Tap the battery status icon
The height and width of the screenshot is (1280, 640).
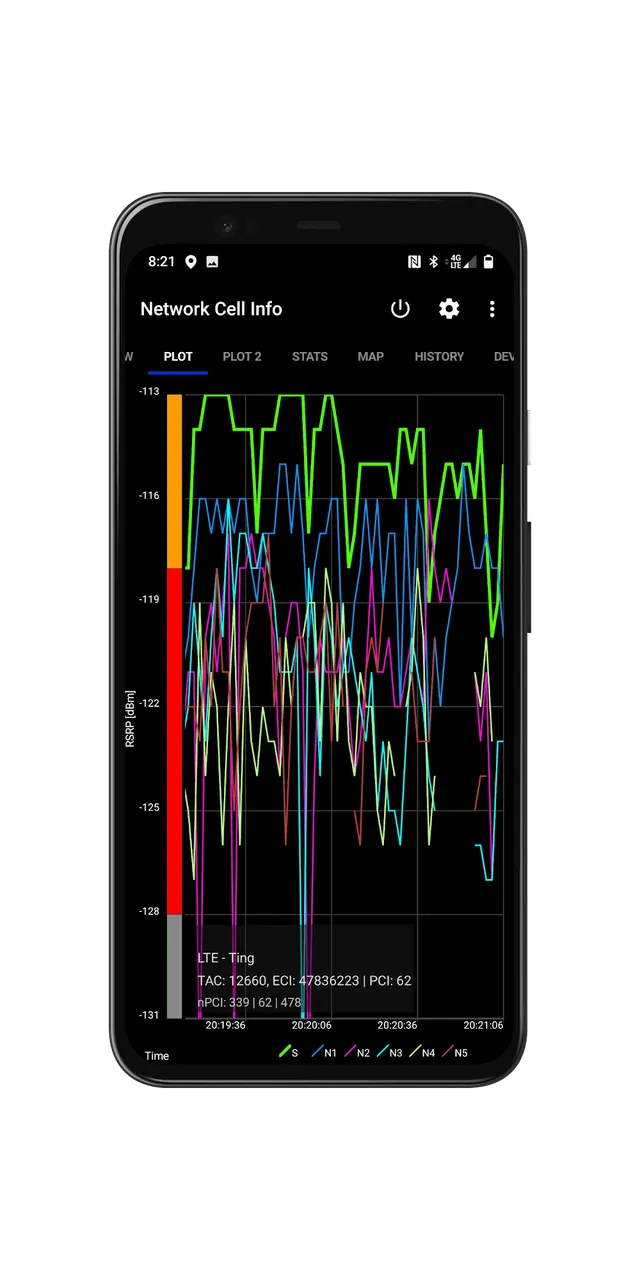pos(488,262)
